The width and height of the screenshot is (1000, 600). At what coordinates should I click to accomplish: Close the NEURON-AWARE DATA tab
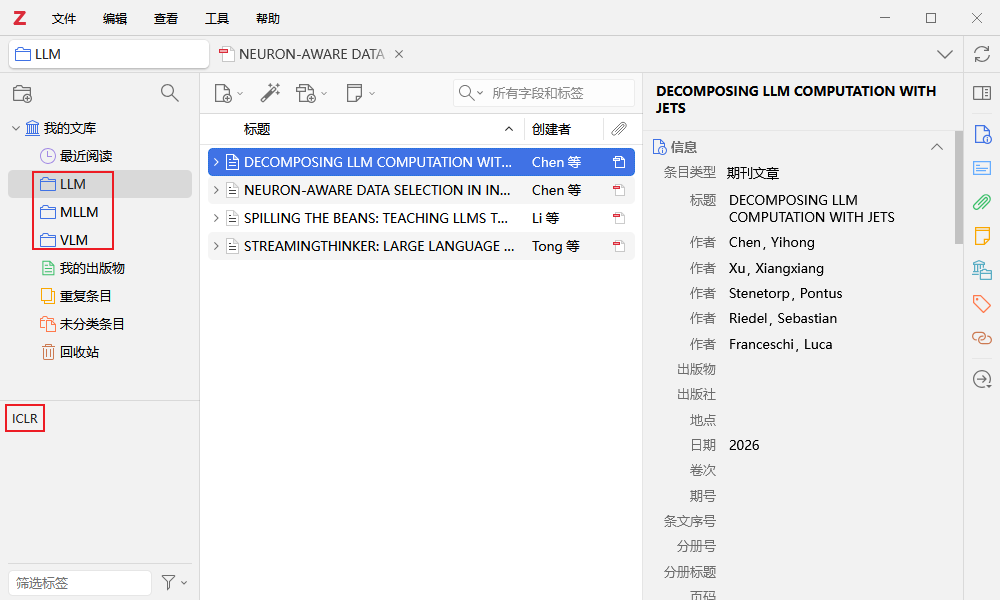click(x=399, y=54)
